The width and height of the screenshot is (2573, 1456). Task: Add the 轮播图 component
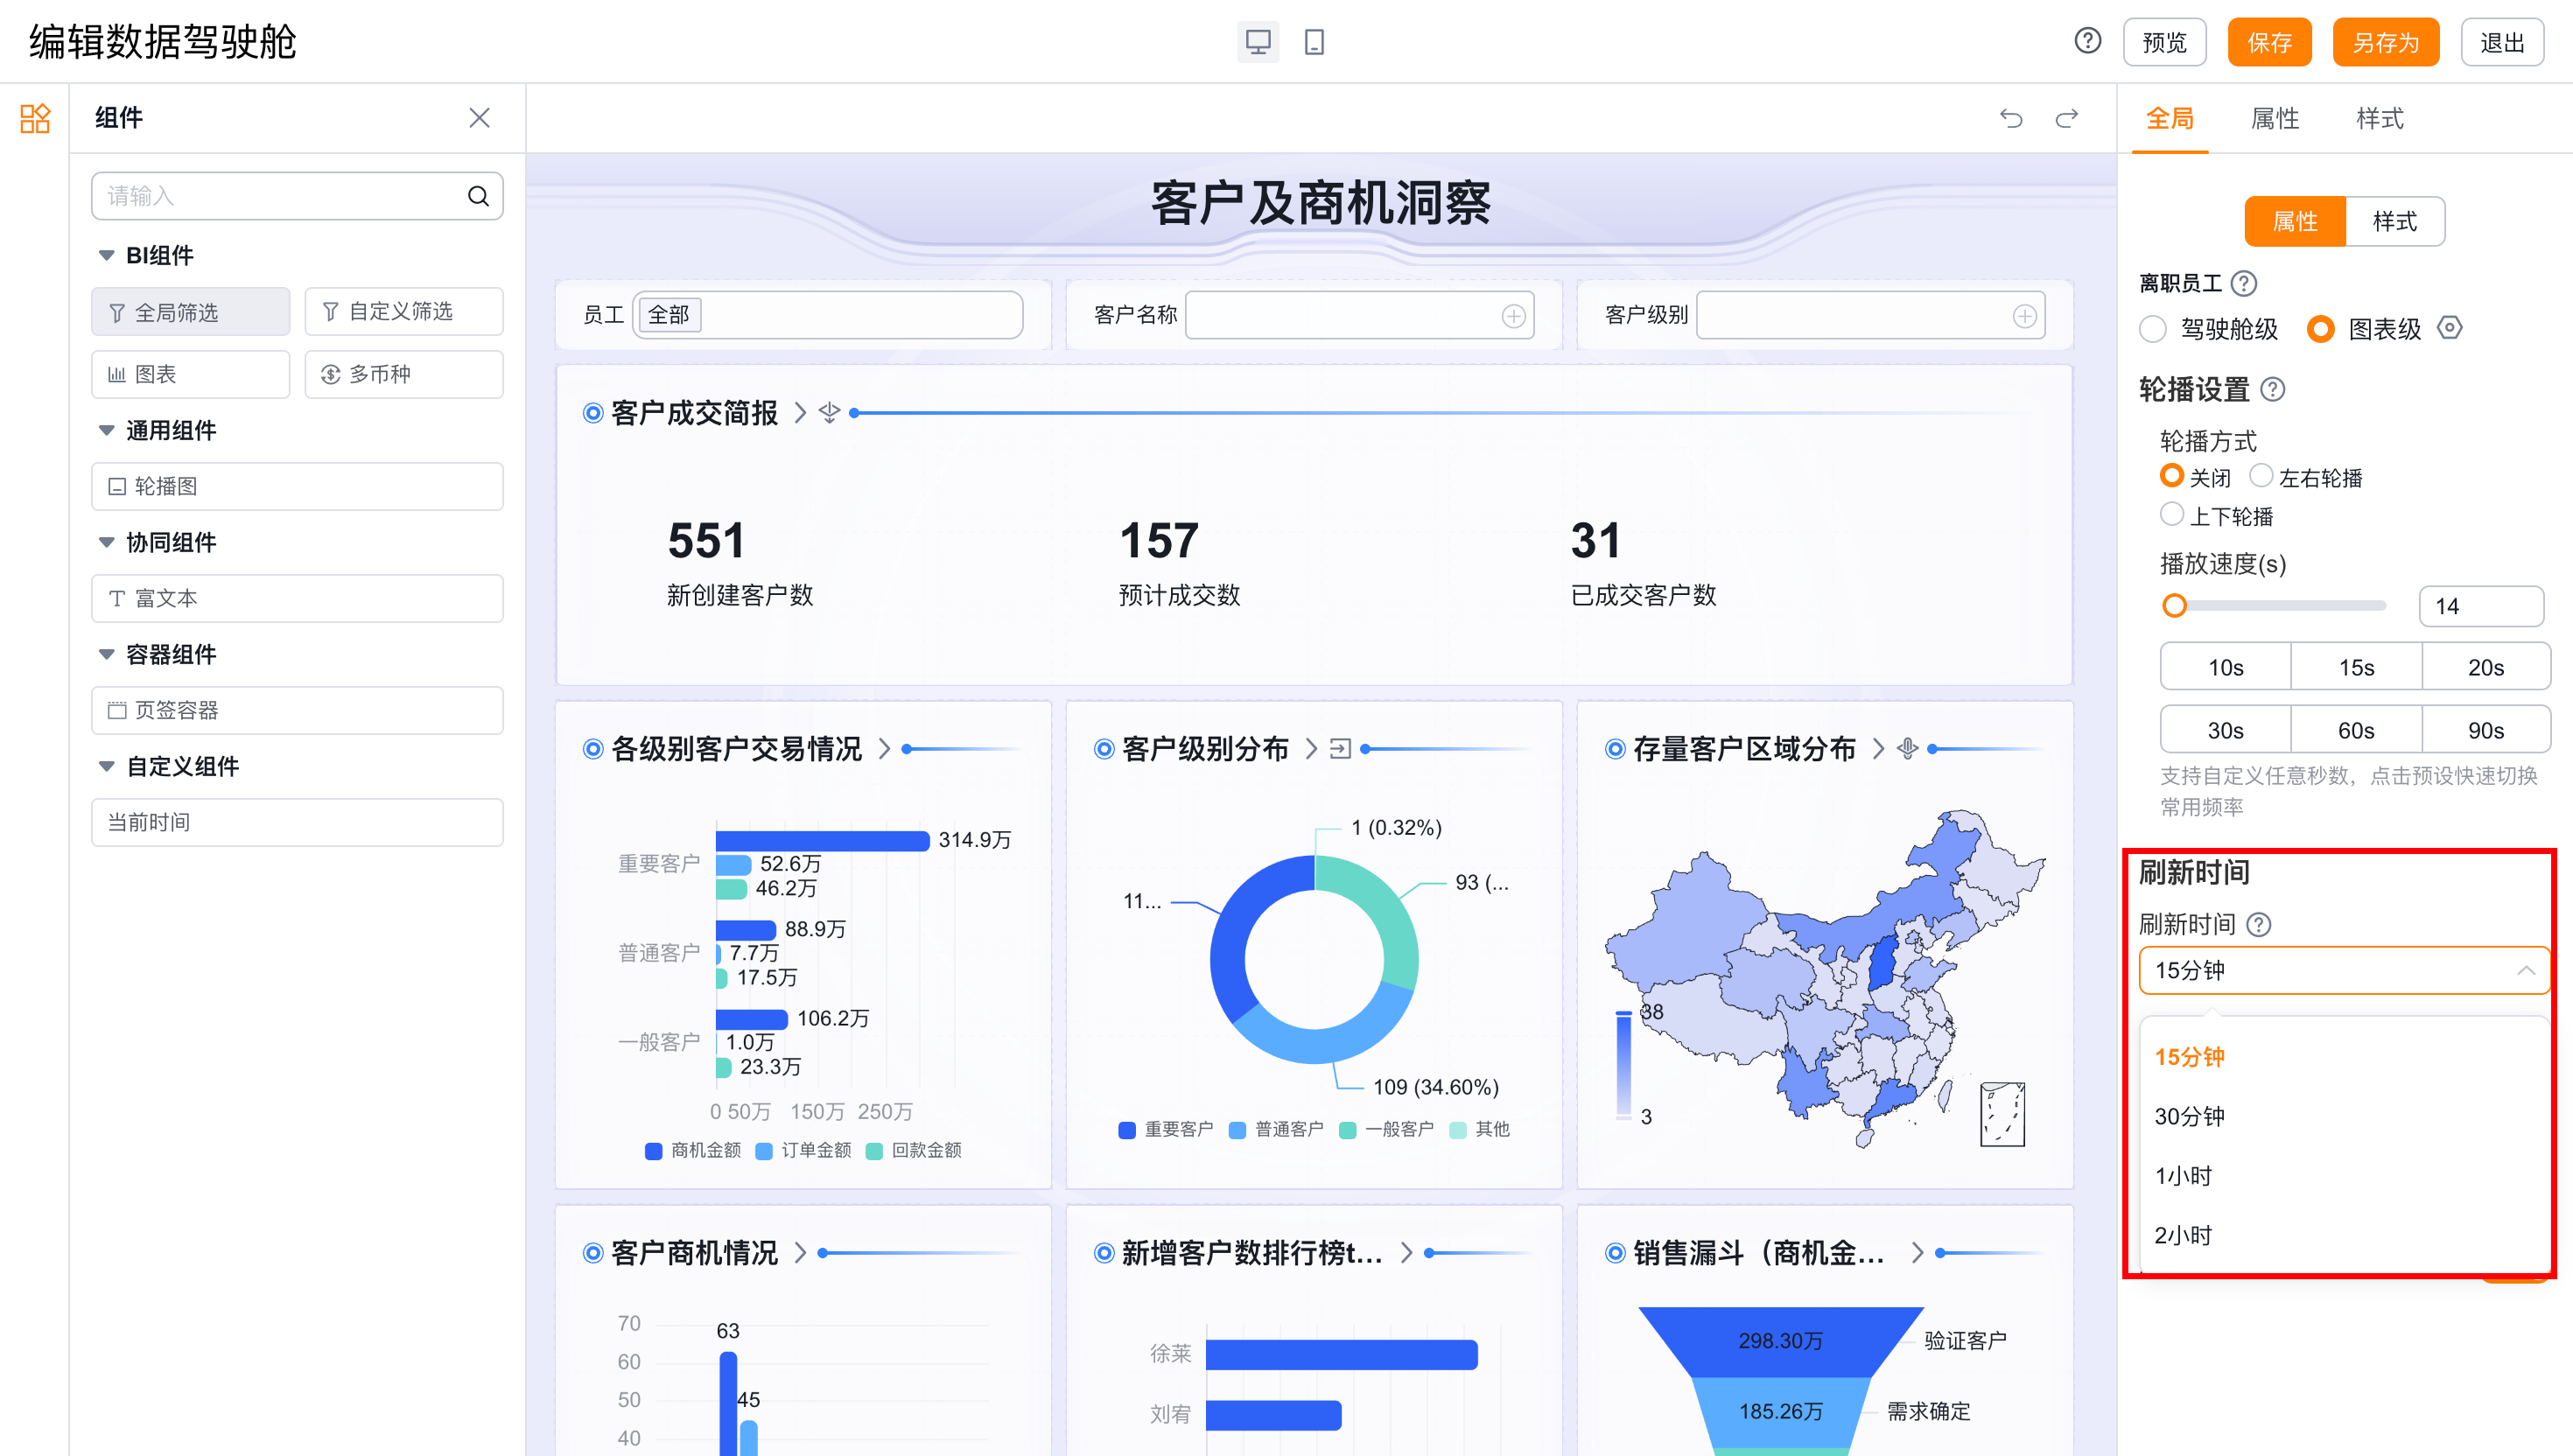coord(297,486)
